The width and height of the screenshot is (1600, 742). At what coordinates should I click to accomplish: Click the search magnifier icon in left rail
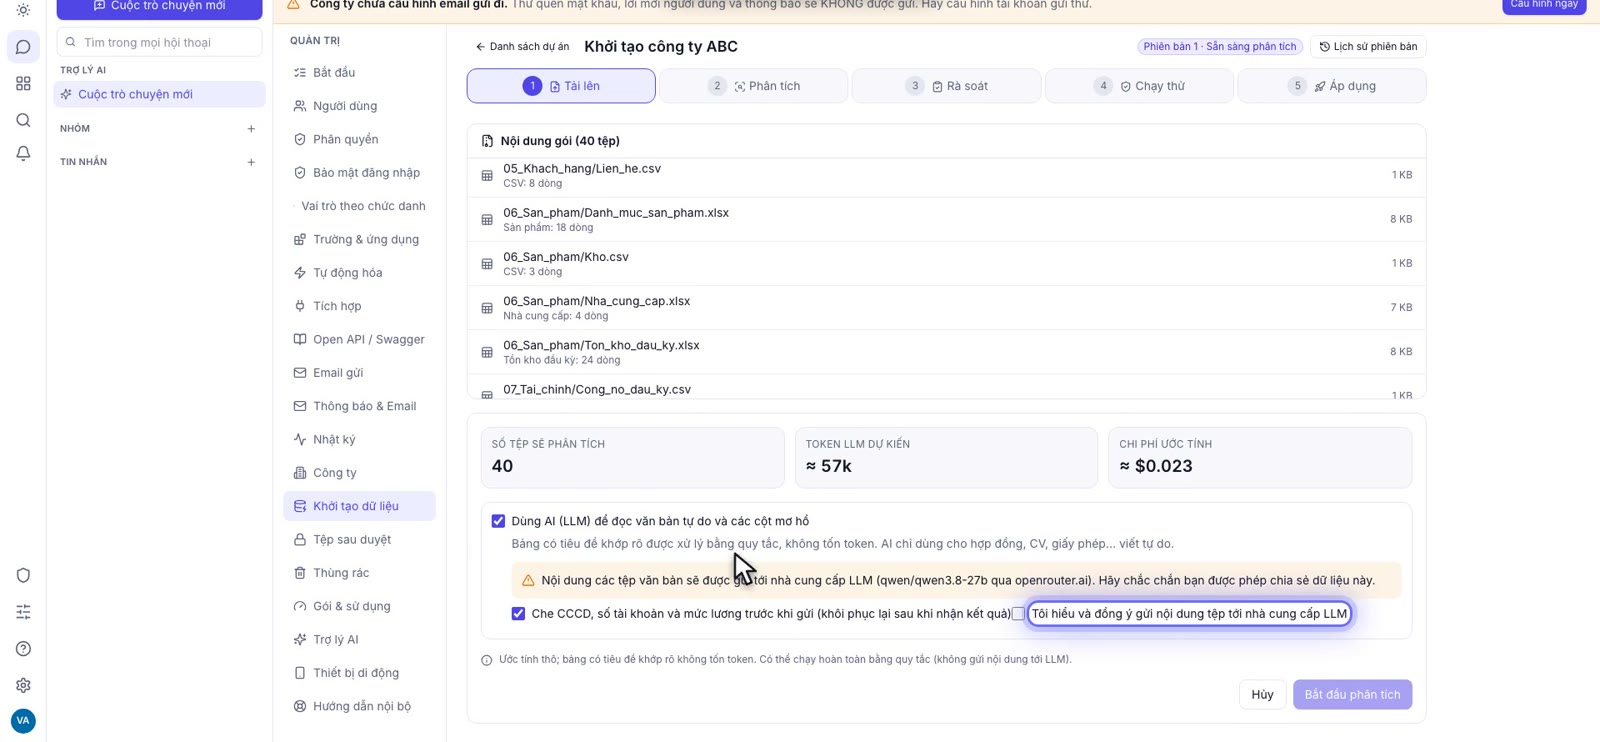coord(23,120)
